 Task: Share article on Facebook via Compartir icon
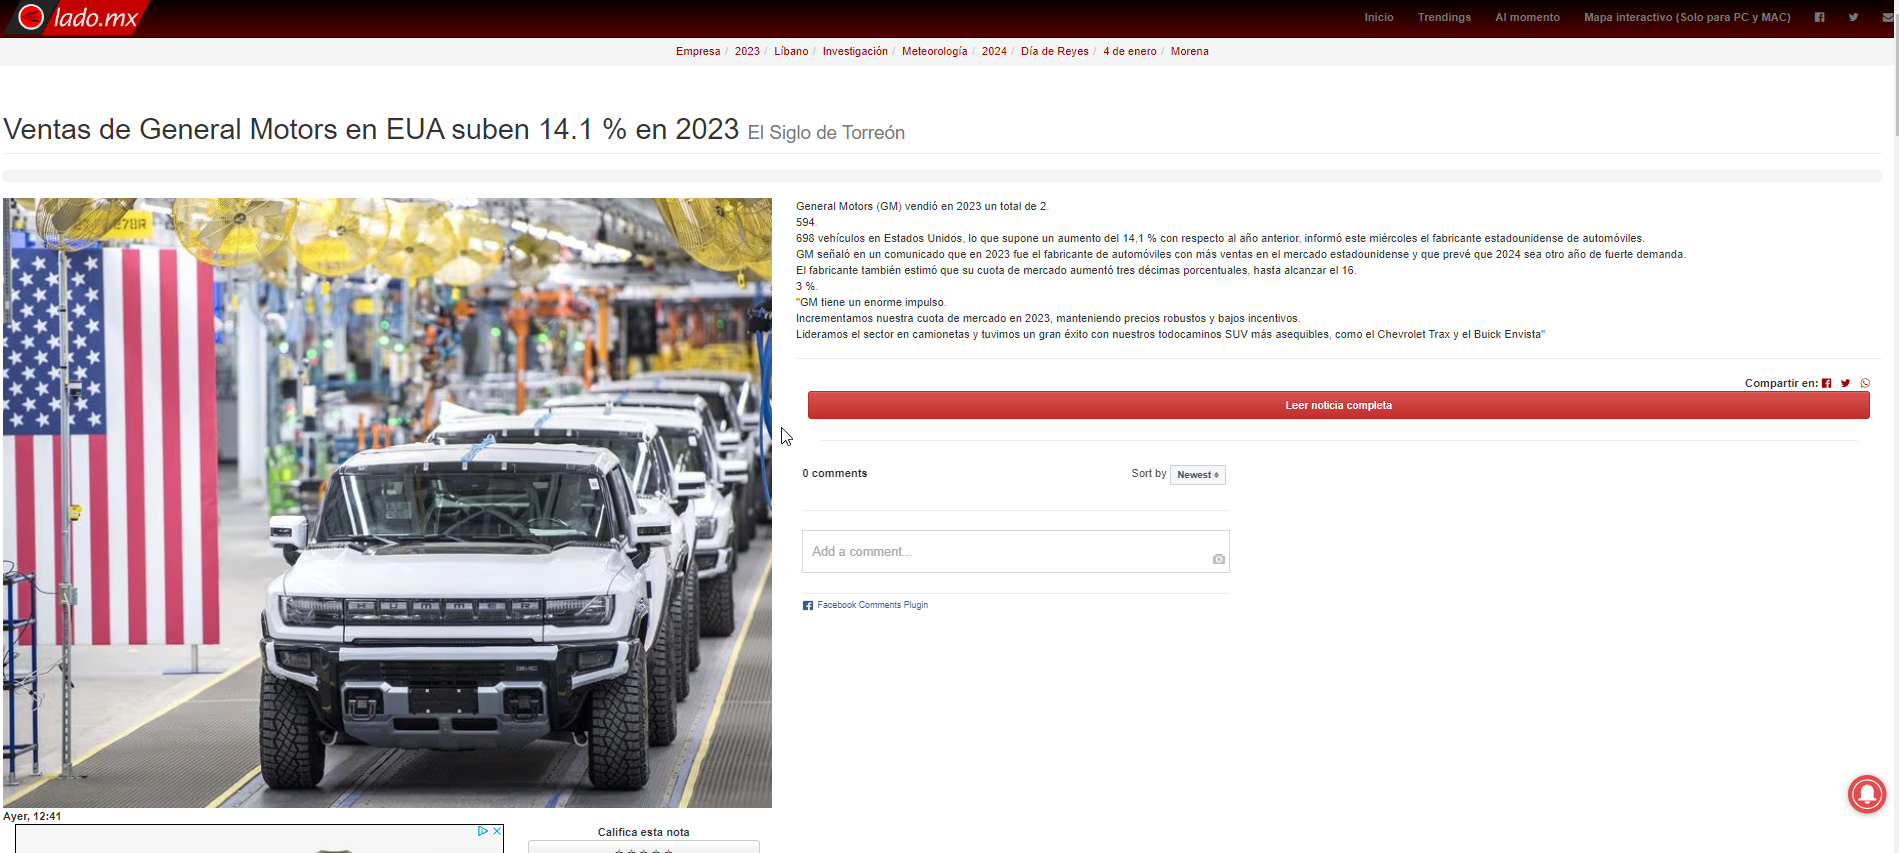coord(1827,383)
